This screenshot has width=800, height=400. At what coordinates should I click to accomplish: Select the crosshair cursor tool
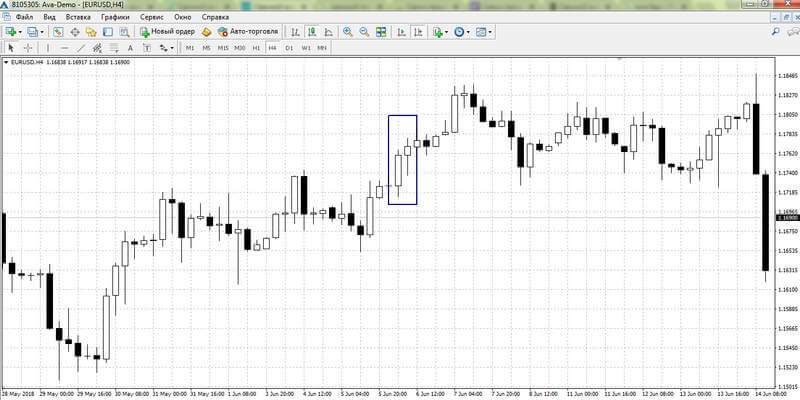point(28,48)
